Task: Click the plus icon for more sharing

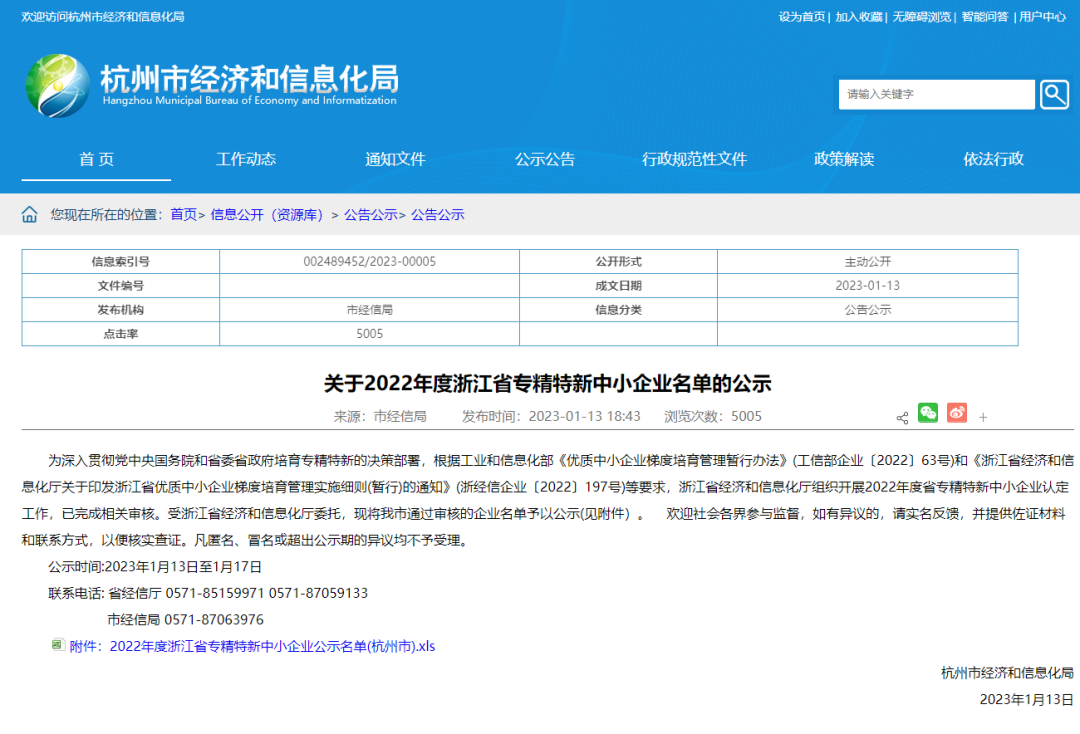Action: pyautogui.click(x=983, y=417)
